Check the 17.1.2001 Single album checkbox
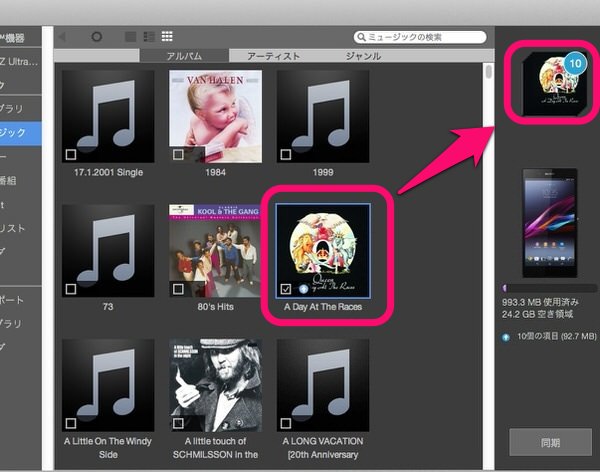The width and height of the screenshot is (600, 472). (x=71, y=155)
